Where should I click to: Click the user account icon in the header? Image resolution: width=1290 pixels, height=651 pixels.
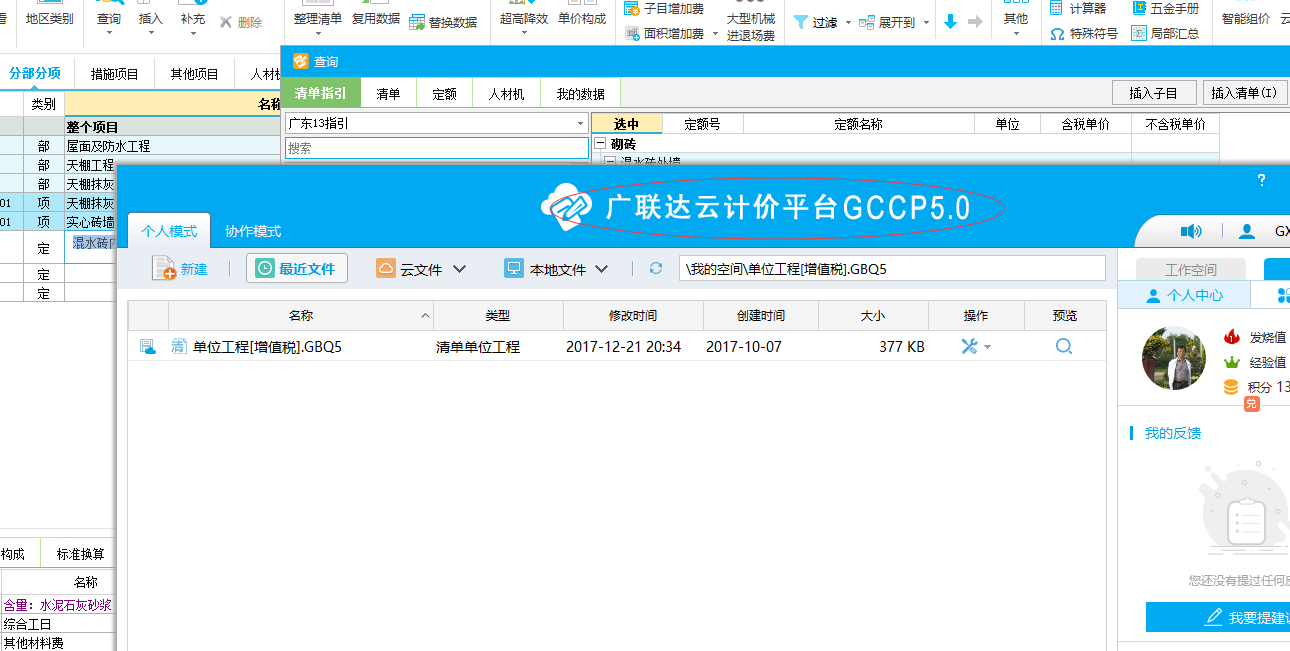pos(1247,231)
